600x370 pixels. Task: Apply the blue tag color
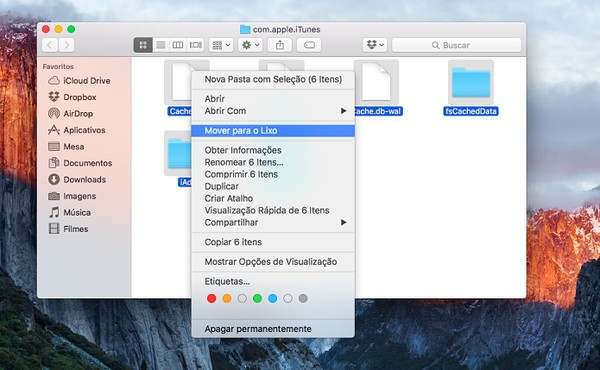click(272, 298)
